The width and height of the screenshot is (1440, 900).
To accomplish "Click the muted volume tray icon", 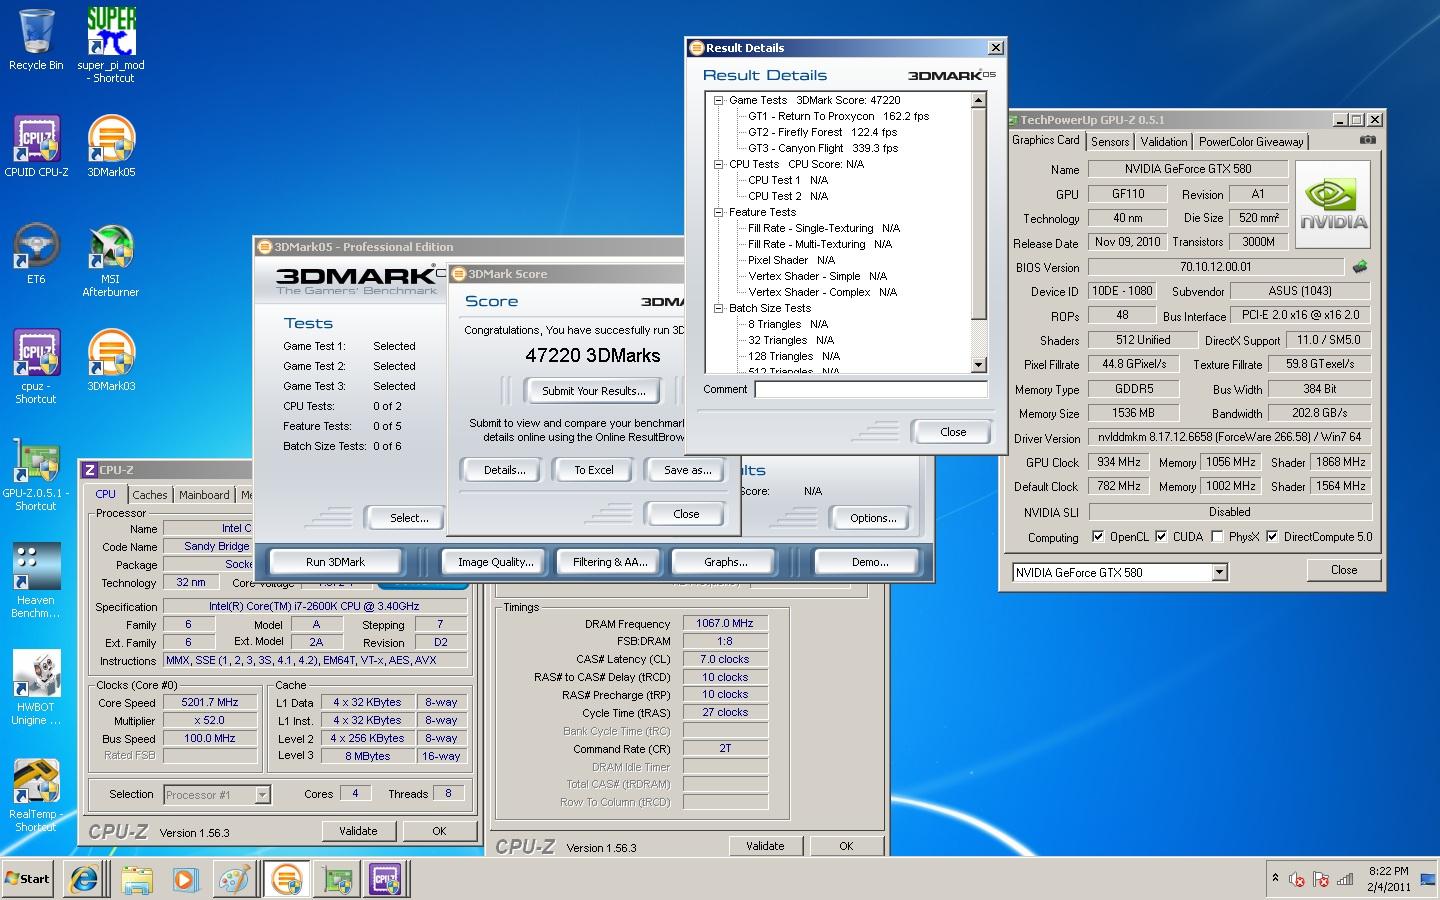I will coord(1297,880).
